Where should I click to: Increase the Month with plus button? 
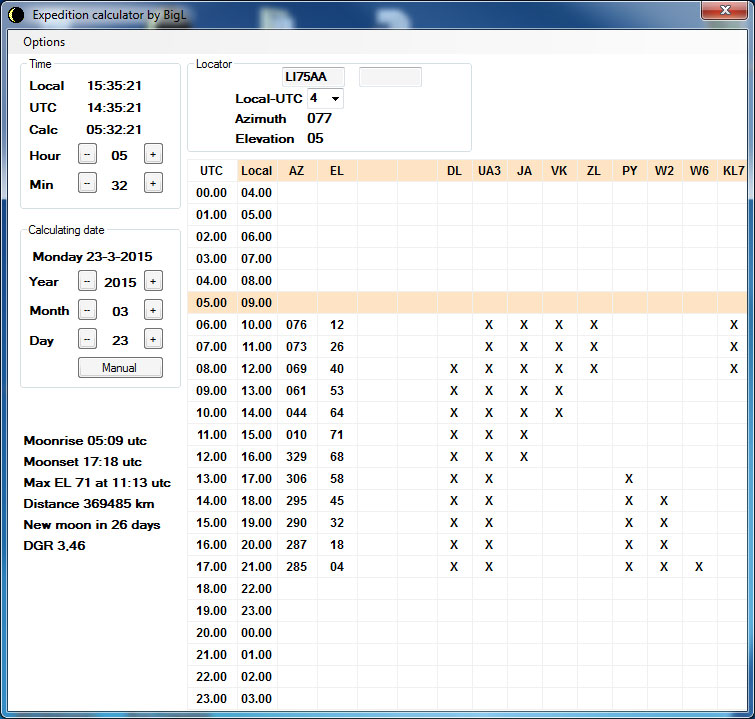tap(153, 310)
